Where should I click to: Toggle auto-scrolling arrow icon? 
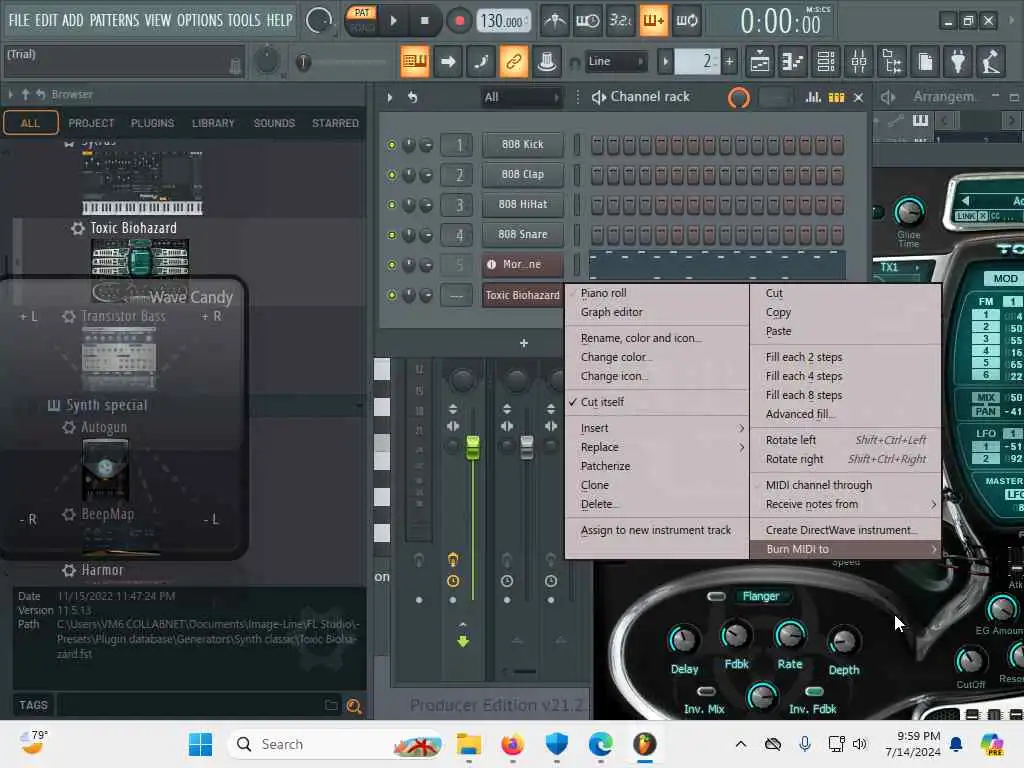point(448,62)
